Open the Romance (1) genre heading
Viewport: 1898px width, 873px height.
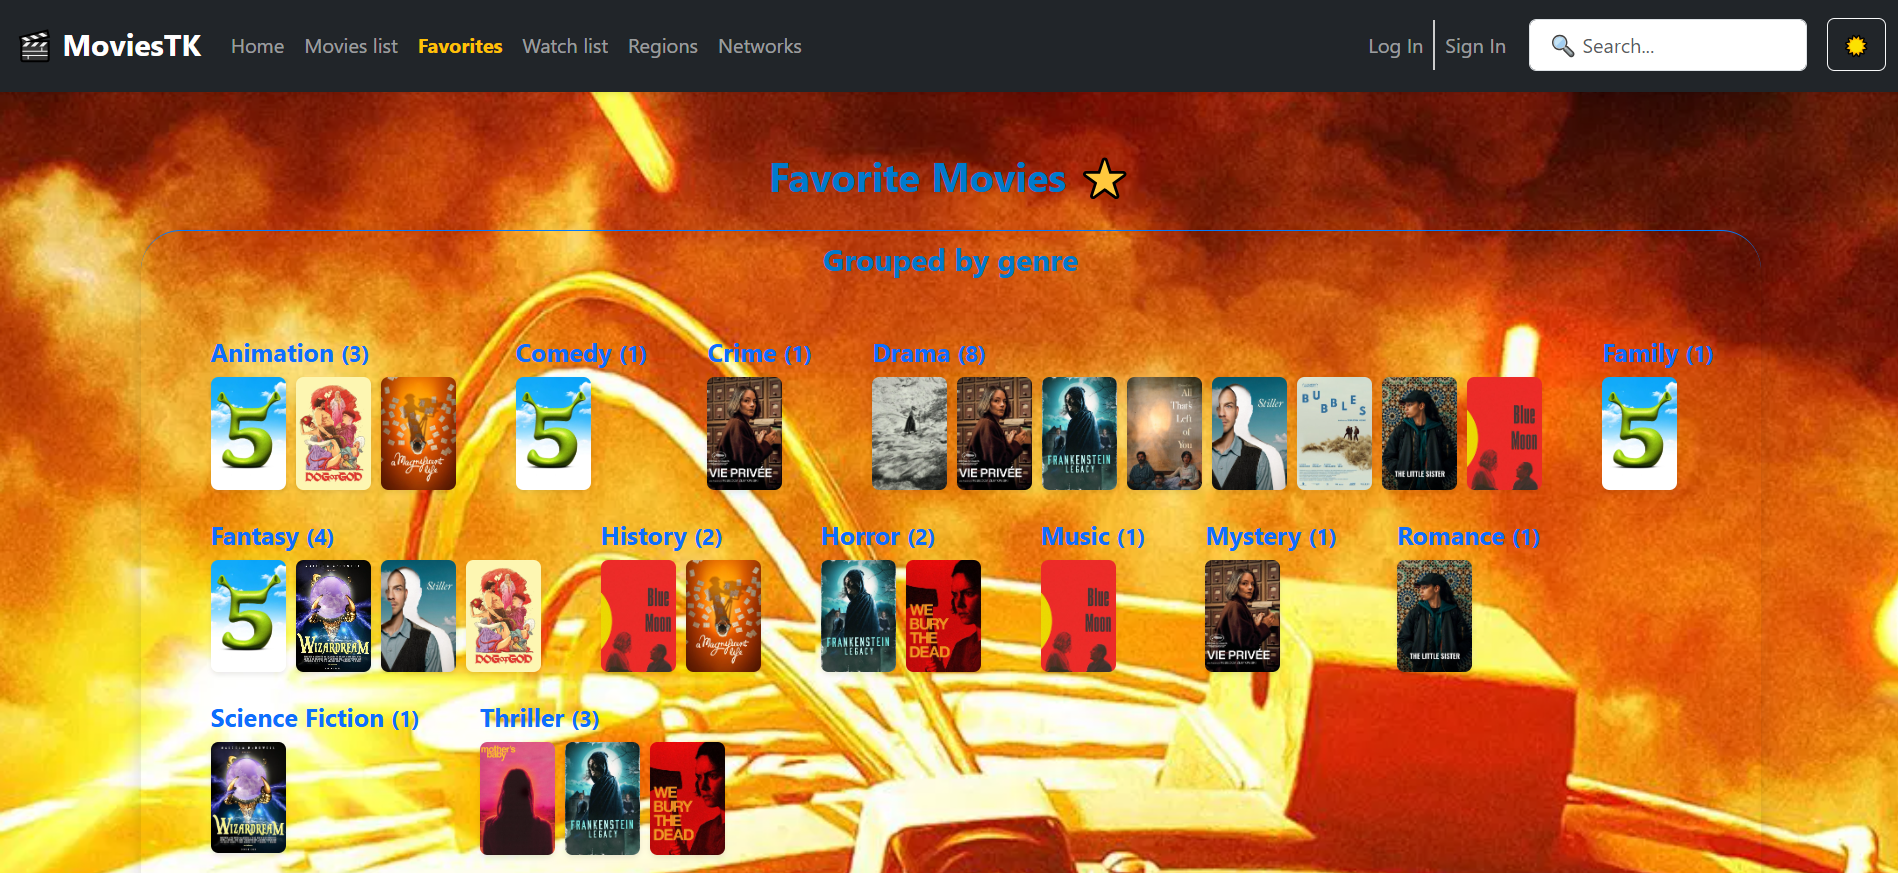point(1468,537)
